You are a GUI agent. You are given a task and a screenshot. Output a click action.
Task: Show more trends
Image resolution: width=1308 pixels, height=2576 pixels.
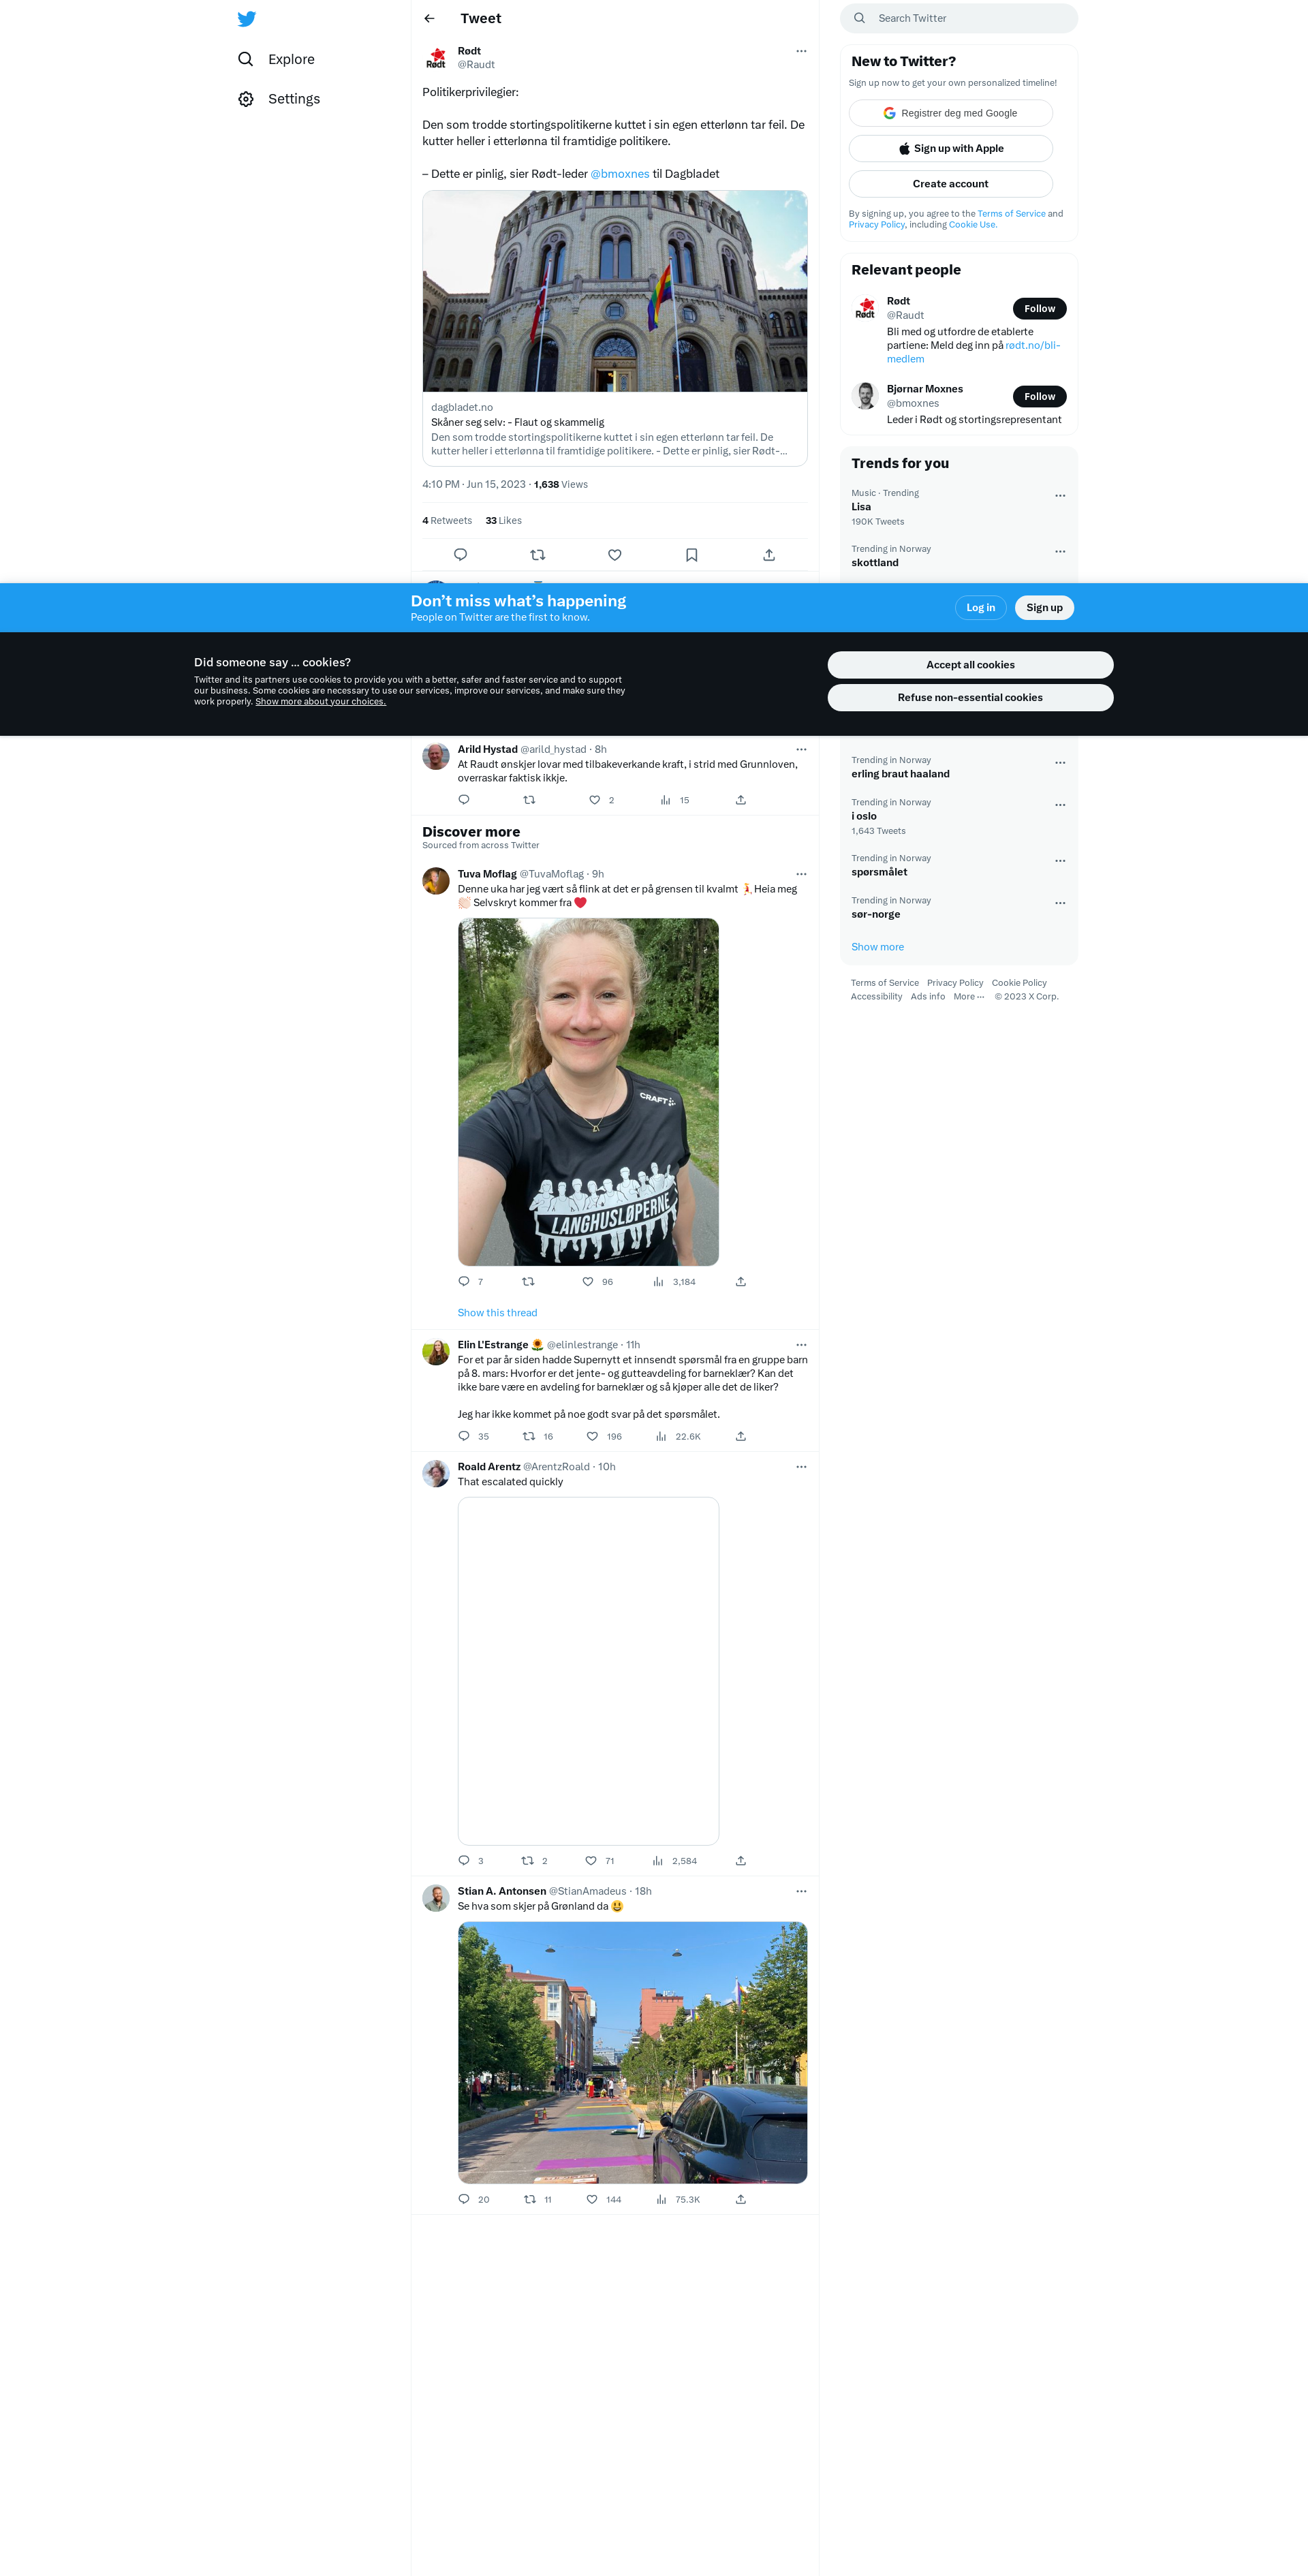pyautogui.click(x=877, y=947)
